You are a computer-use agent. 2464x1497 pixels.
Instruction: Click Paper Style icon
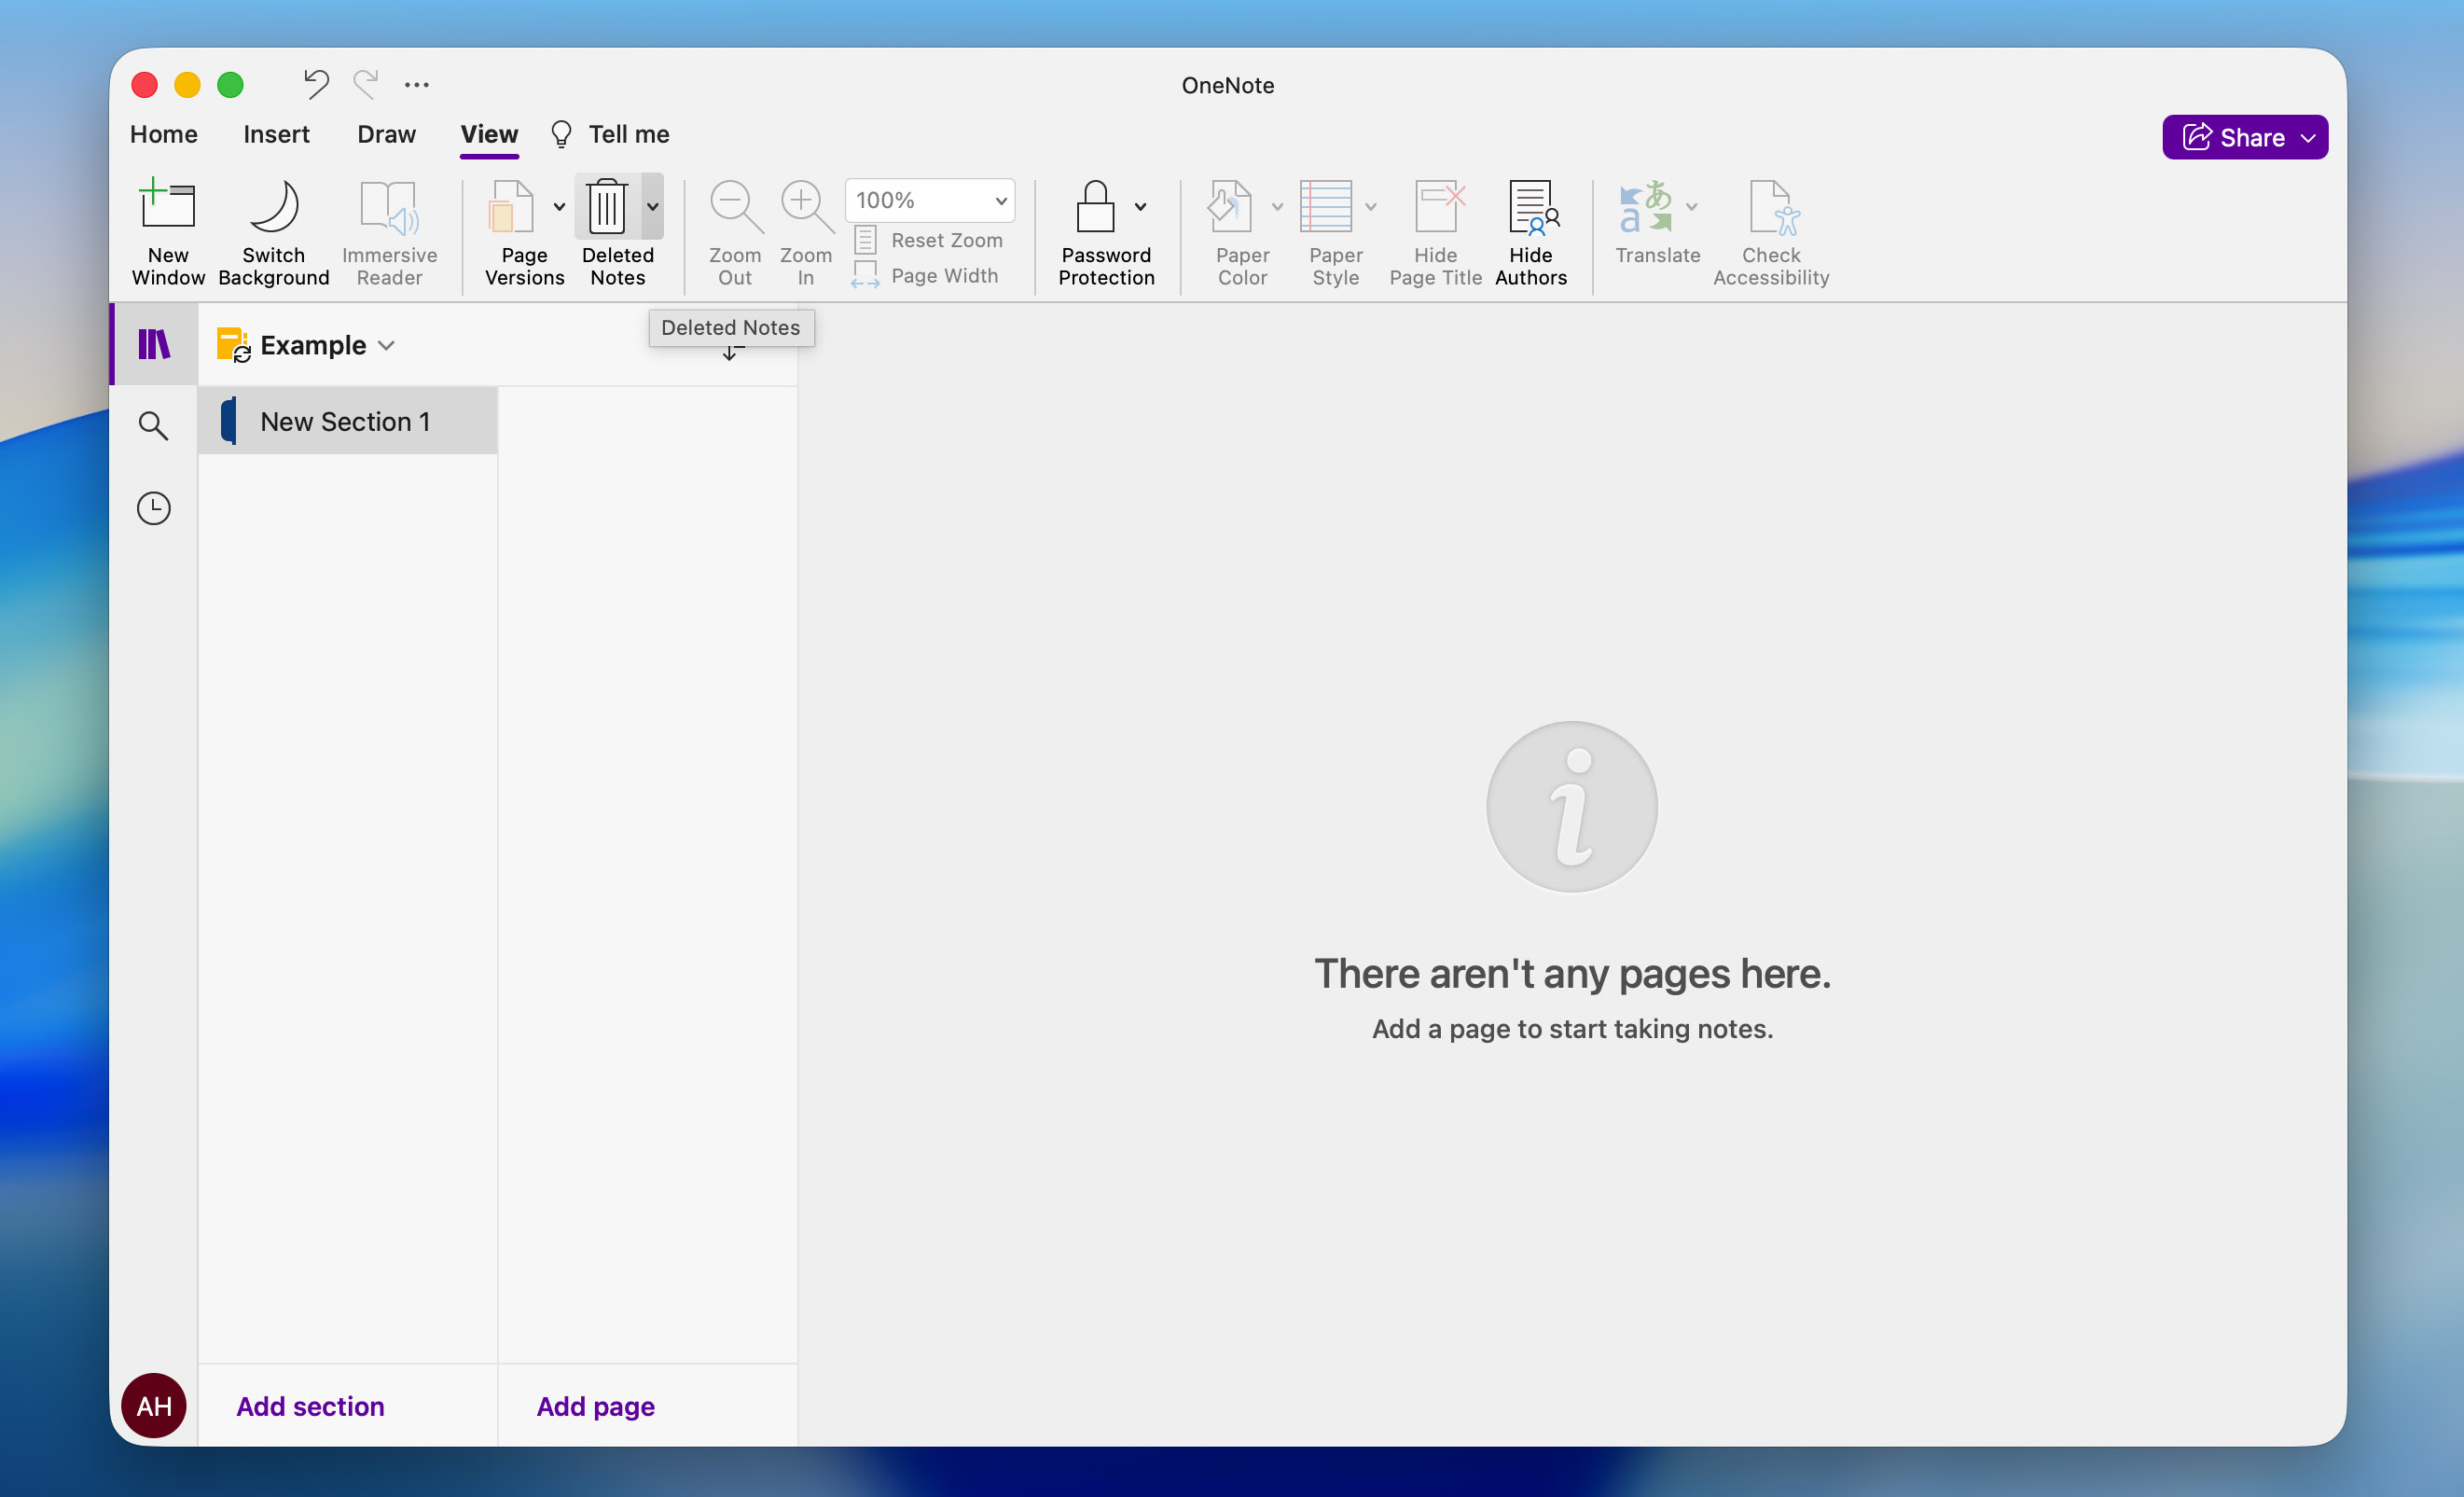tap(1326, 206)
